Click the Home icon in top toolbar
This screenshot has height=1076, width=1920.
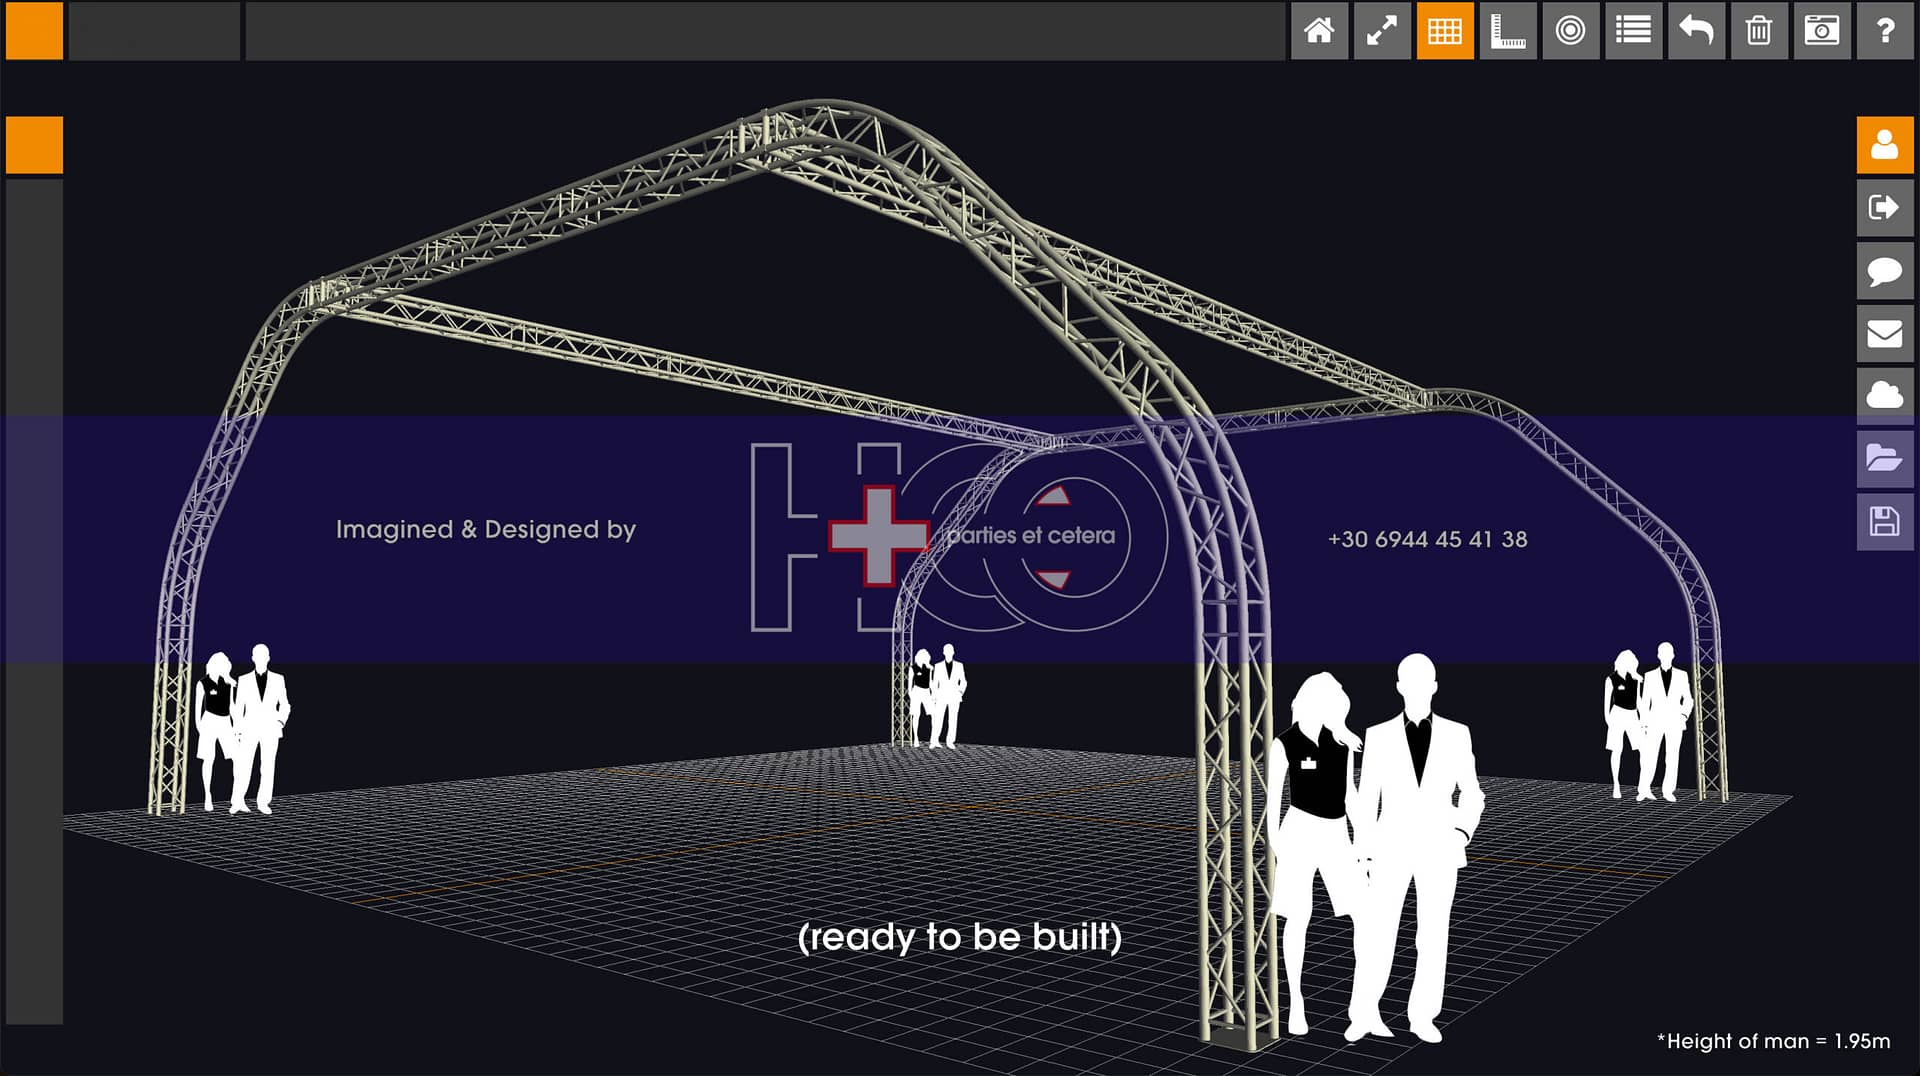(x=1319, y=31)
